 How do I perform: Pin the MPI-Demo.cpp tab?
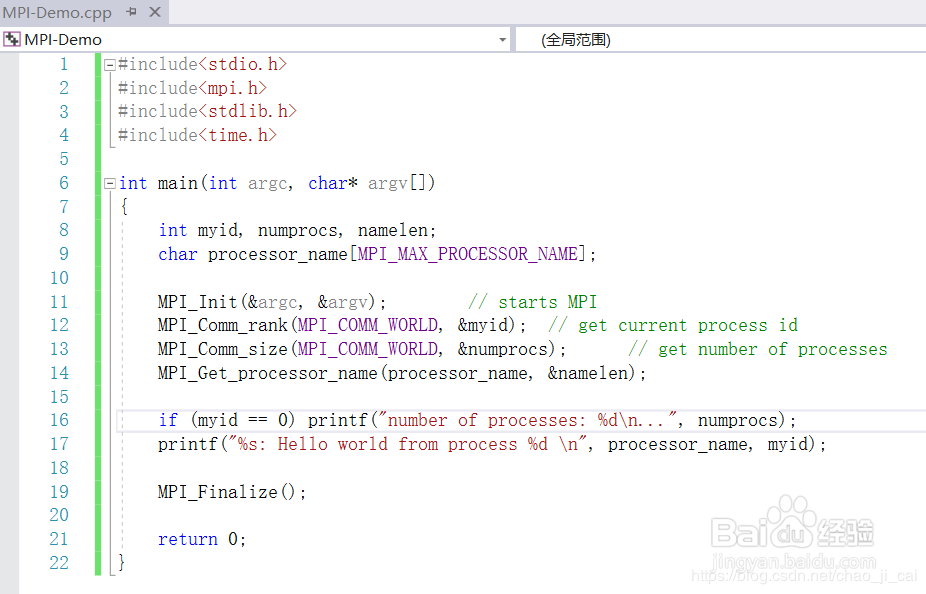click(132, 12)
